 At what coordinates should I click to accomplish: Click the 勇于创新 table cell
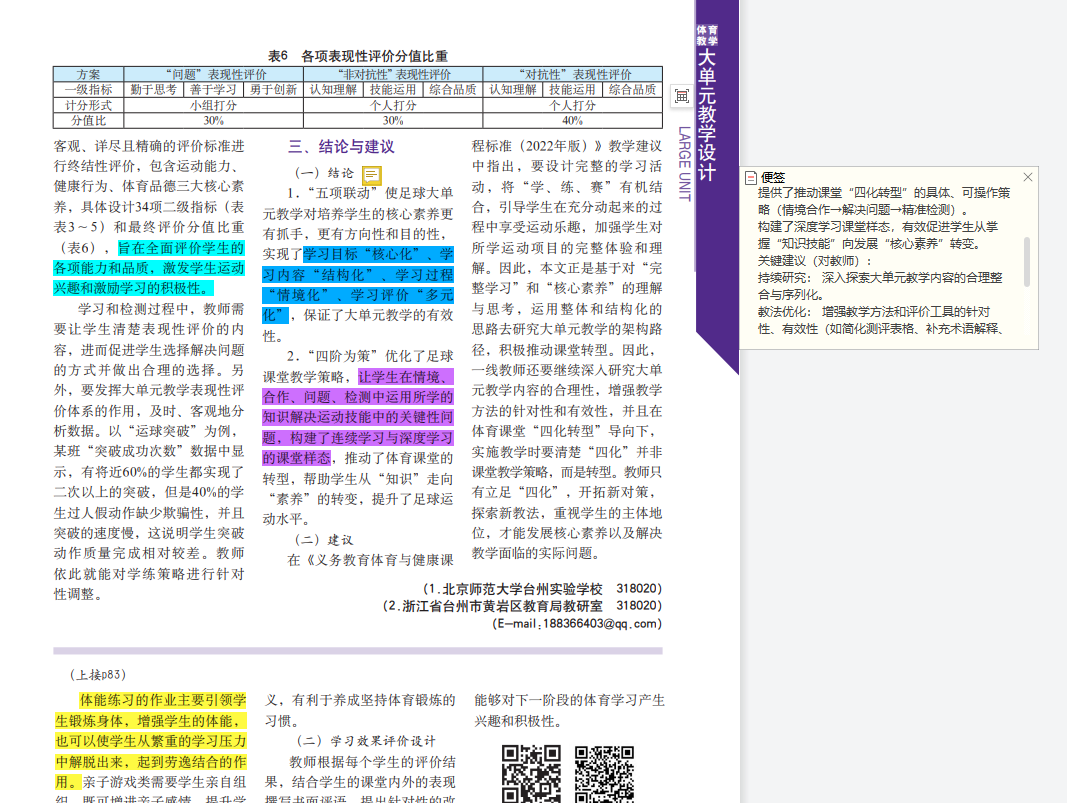[274, 90]
